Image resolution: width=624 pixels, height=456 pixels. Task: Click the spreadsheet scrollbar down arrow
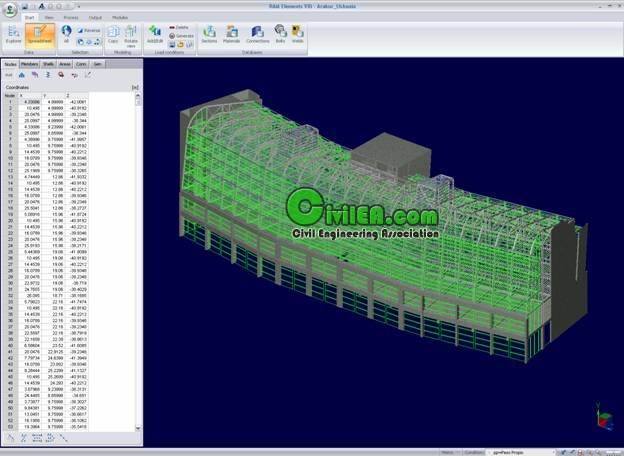[x=138, y=428]
